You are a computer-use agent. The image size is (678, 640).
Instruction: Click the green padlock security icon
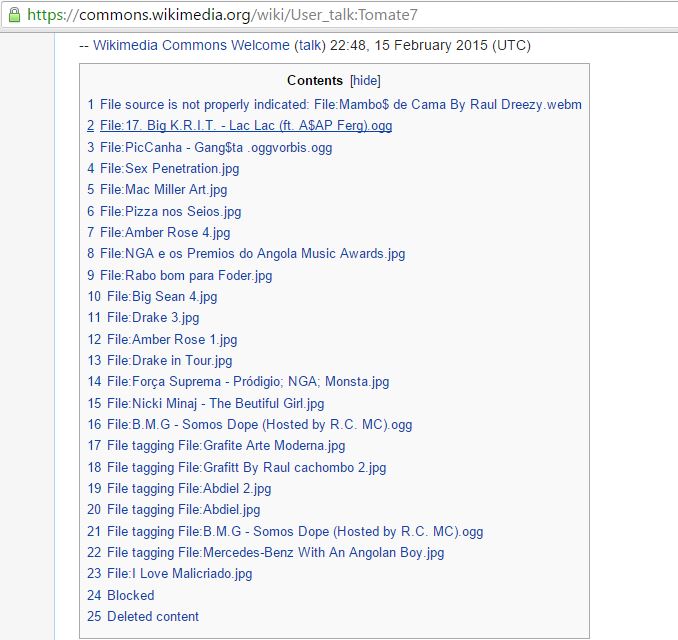click(x=14, y=15)
